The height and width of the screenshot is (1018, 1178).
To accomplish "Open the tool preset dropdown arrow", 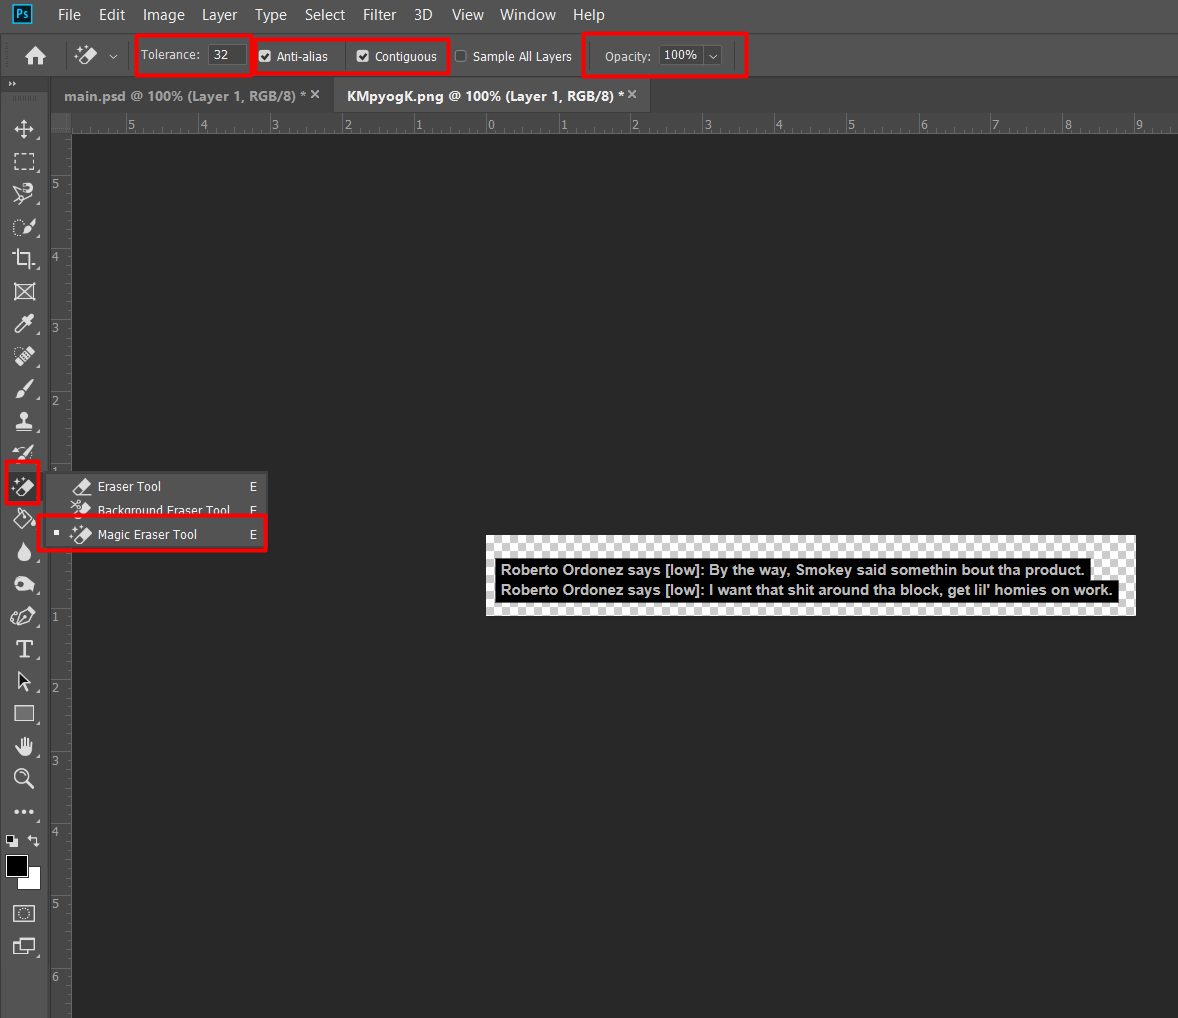I will [x=113, y=56].
